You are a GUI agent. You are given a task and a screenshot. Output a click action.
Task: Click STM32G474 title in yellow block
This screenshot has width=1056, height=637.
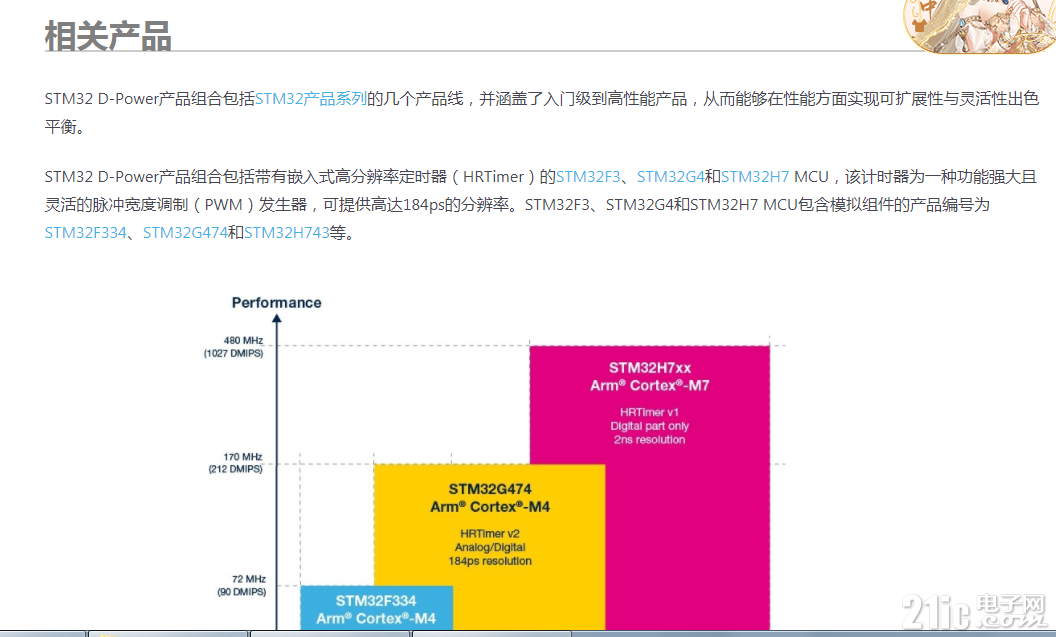tap(490, 490)
